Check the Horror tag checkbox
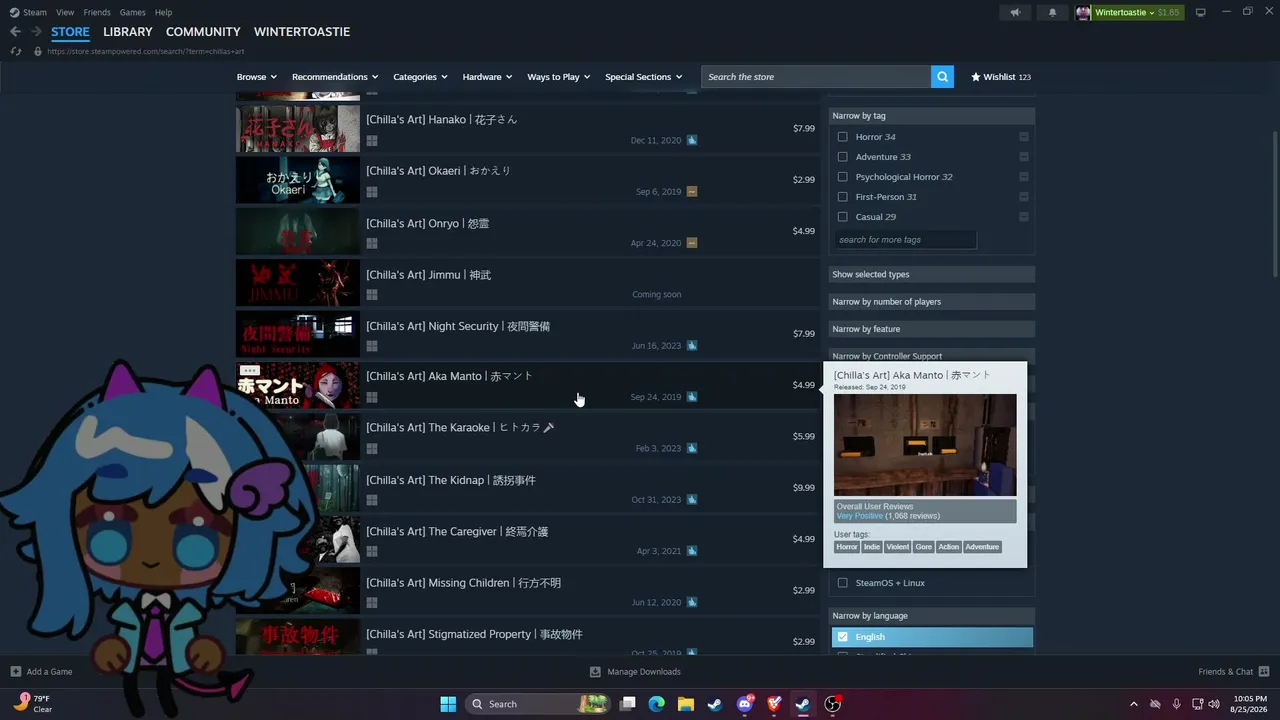1280x720 pixels. (843, 137)
